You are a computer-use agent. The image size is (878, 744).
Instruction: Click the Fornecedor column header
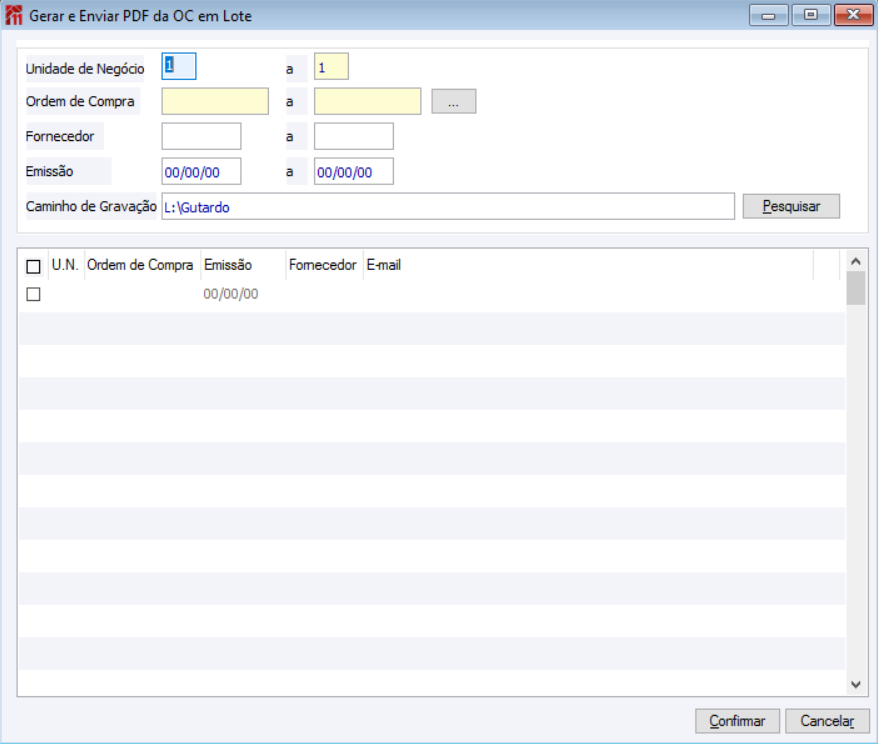[x=323, y=265]
